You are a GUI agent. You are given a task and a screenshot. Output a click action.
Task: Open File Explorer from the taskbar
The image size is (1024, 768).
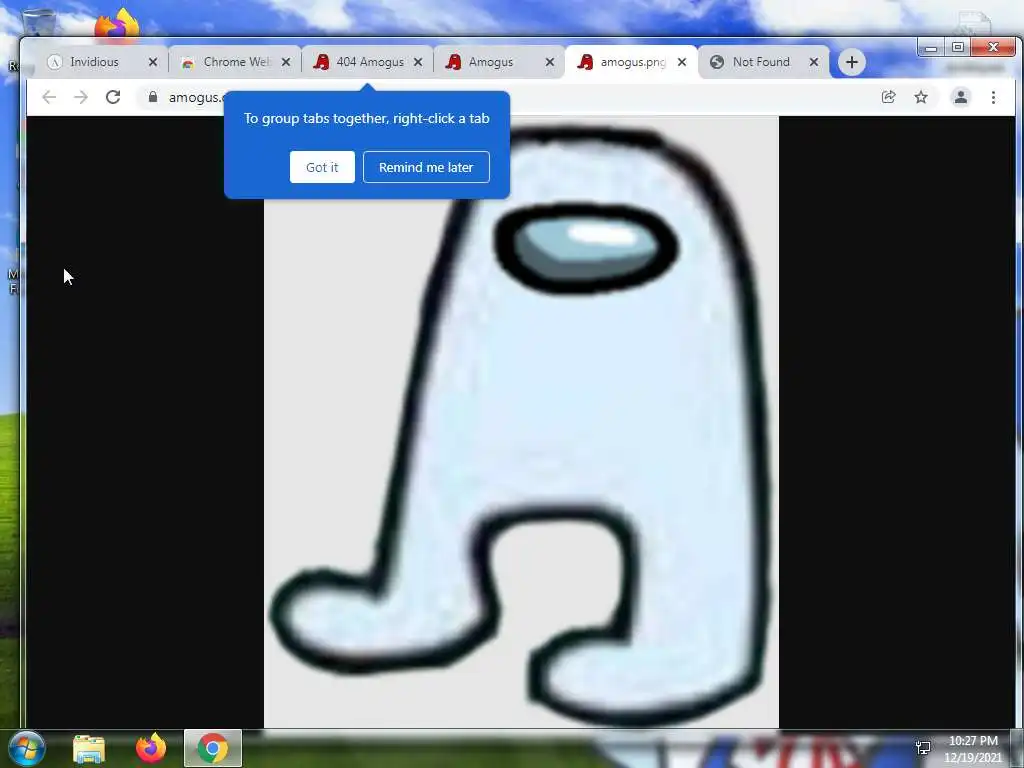(x=89, y=748)
